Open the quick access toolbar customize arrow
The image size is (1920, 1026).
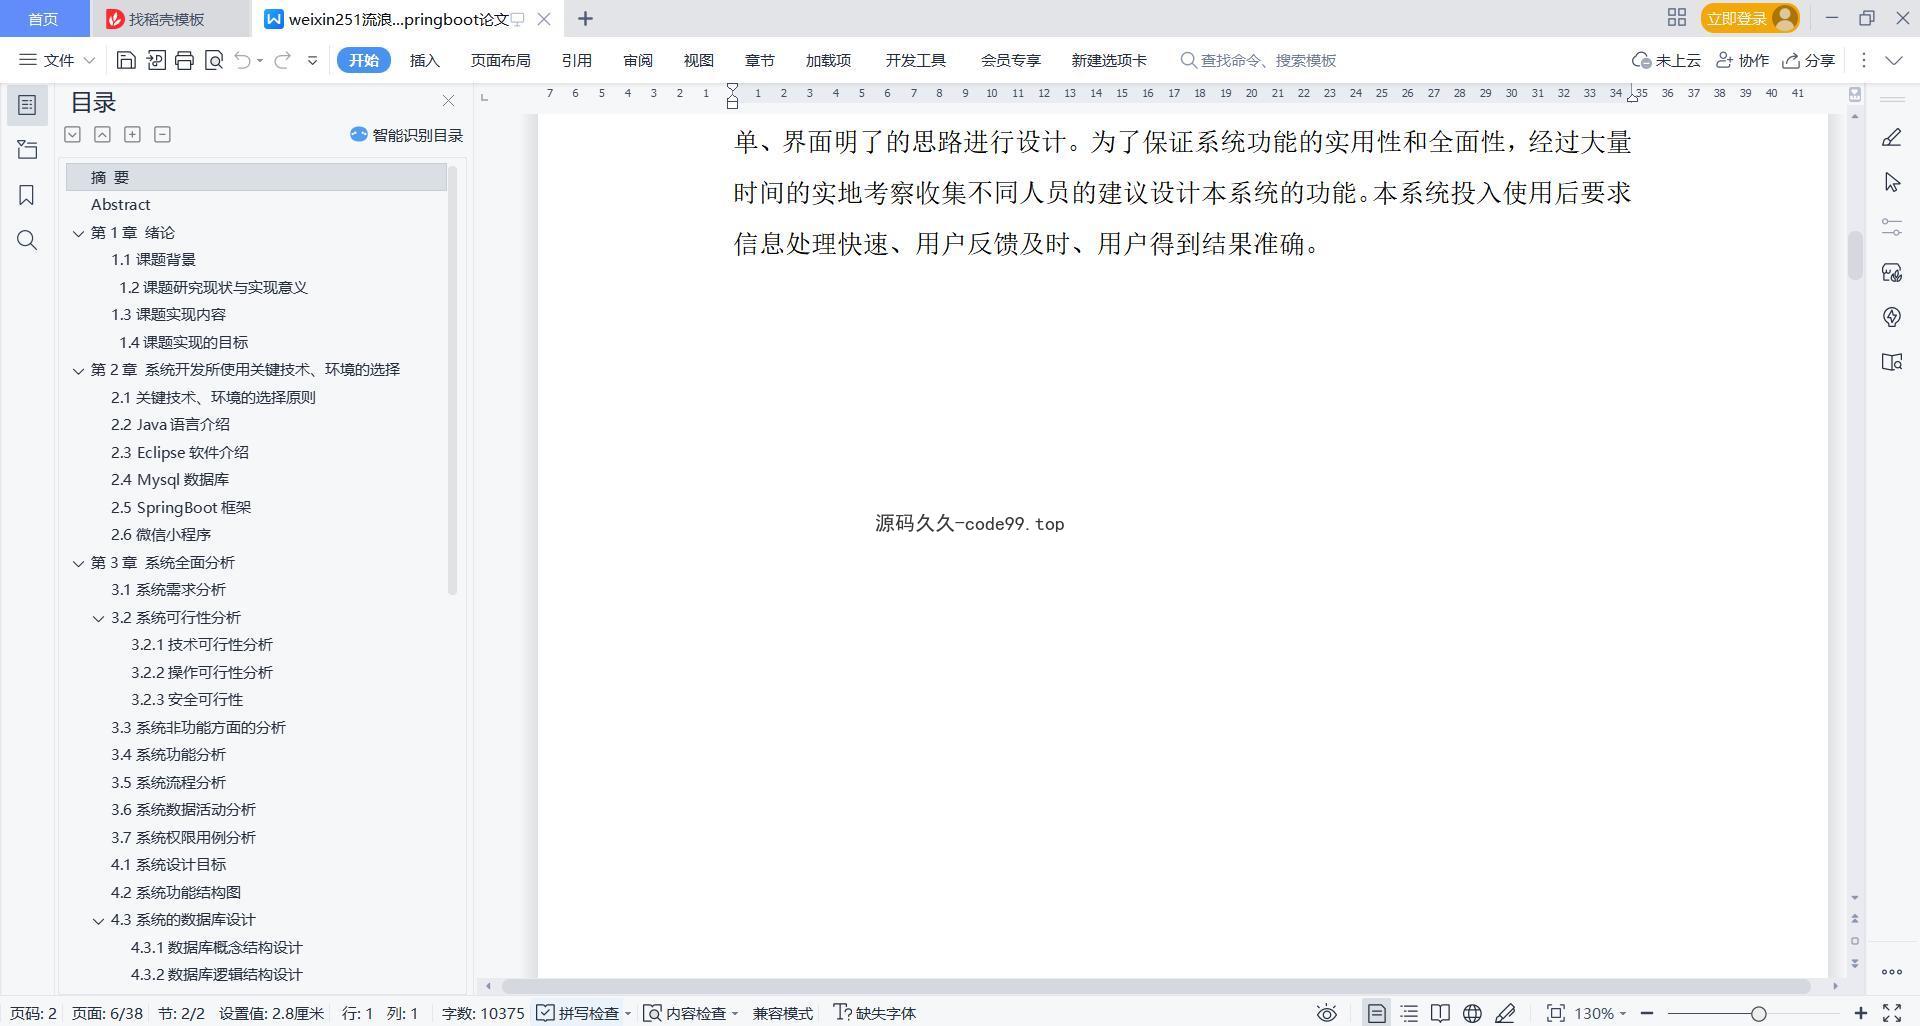pyautogui.click(x=312, y=60)
